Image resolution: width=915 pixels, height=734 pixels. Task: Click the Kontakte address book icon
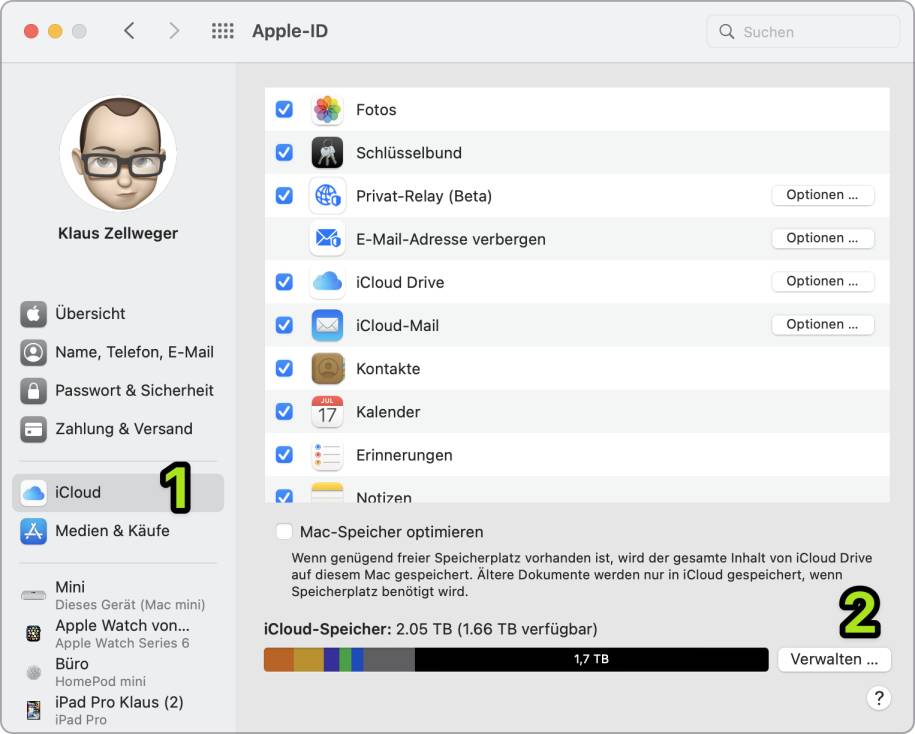pyautogui.click(x=327, y=369)
